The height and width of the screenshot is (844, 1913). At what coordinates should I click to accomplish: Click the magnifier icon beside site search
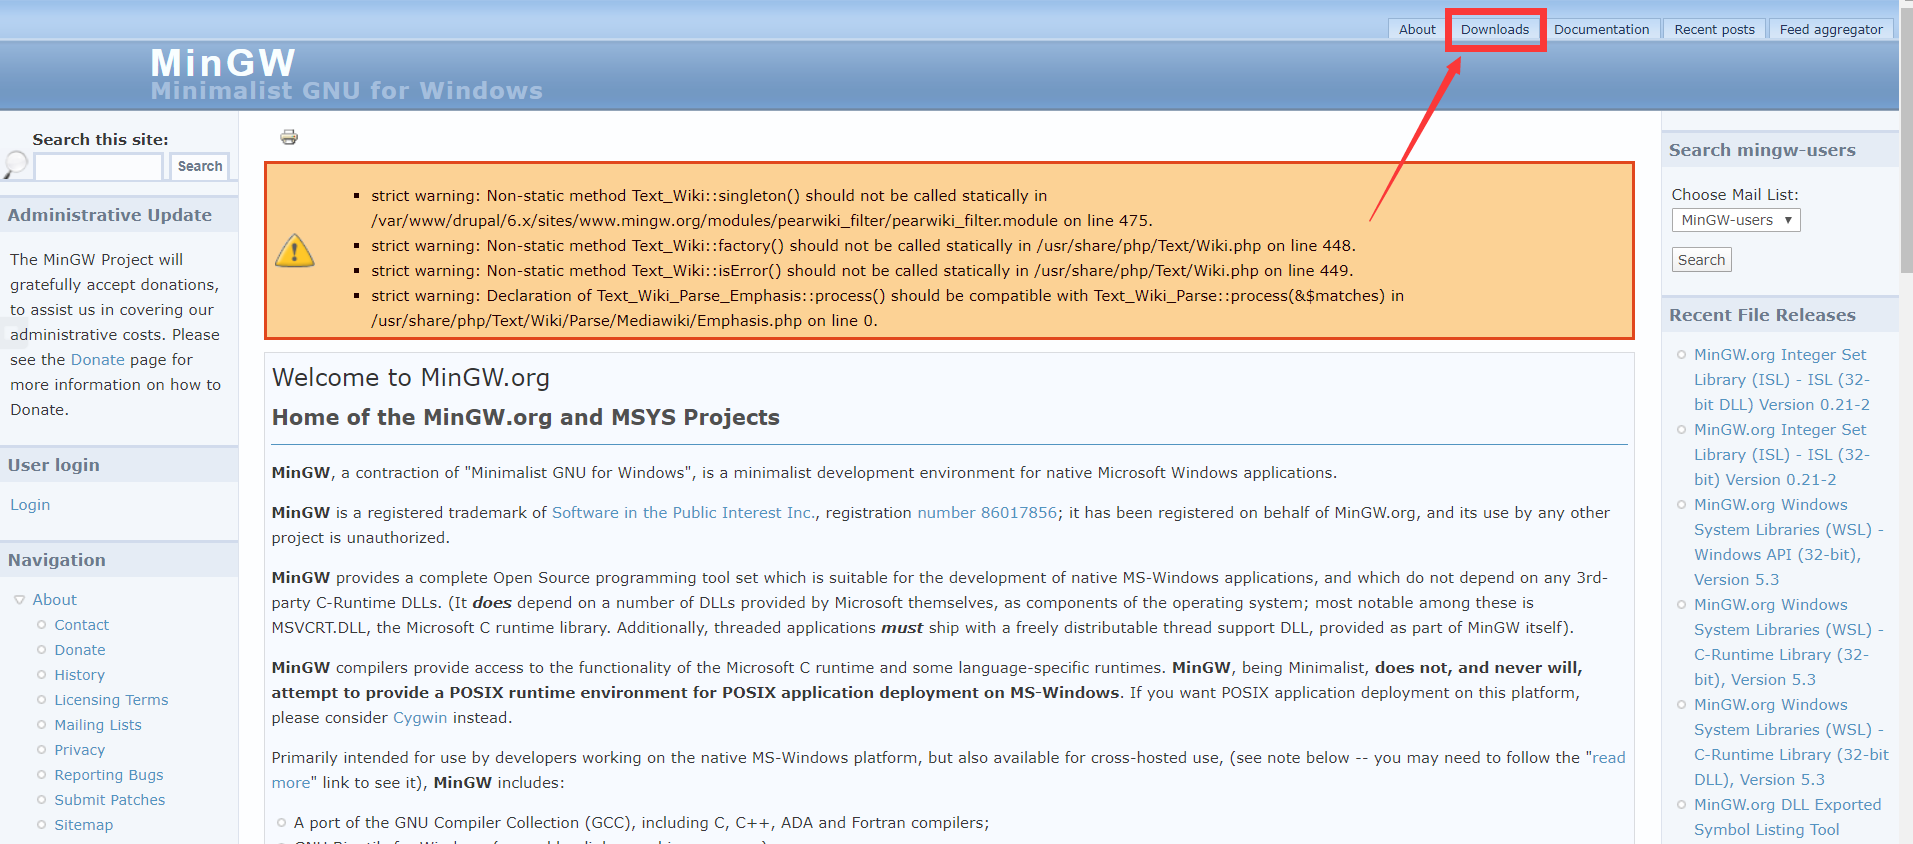click(x=15, y=164)
